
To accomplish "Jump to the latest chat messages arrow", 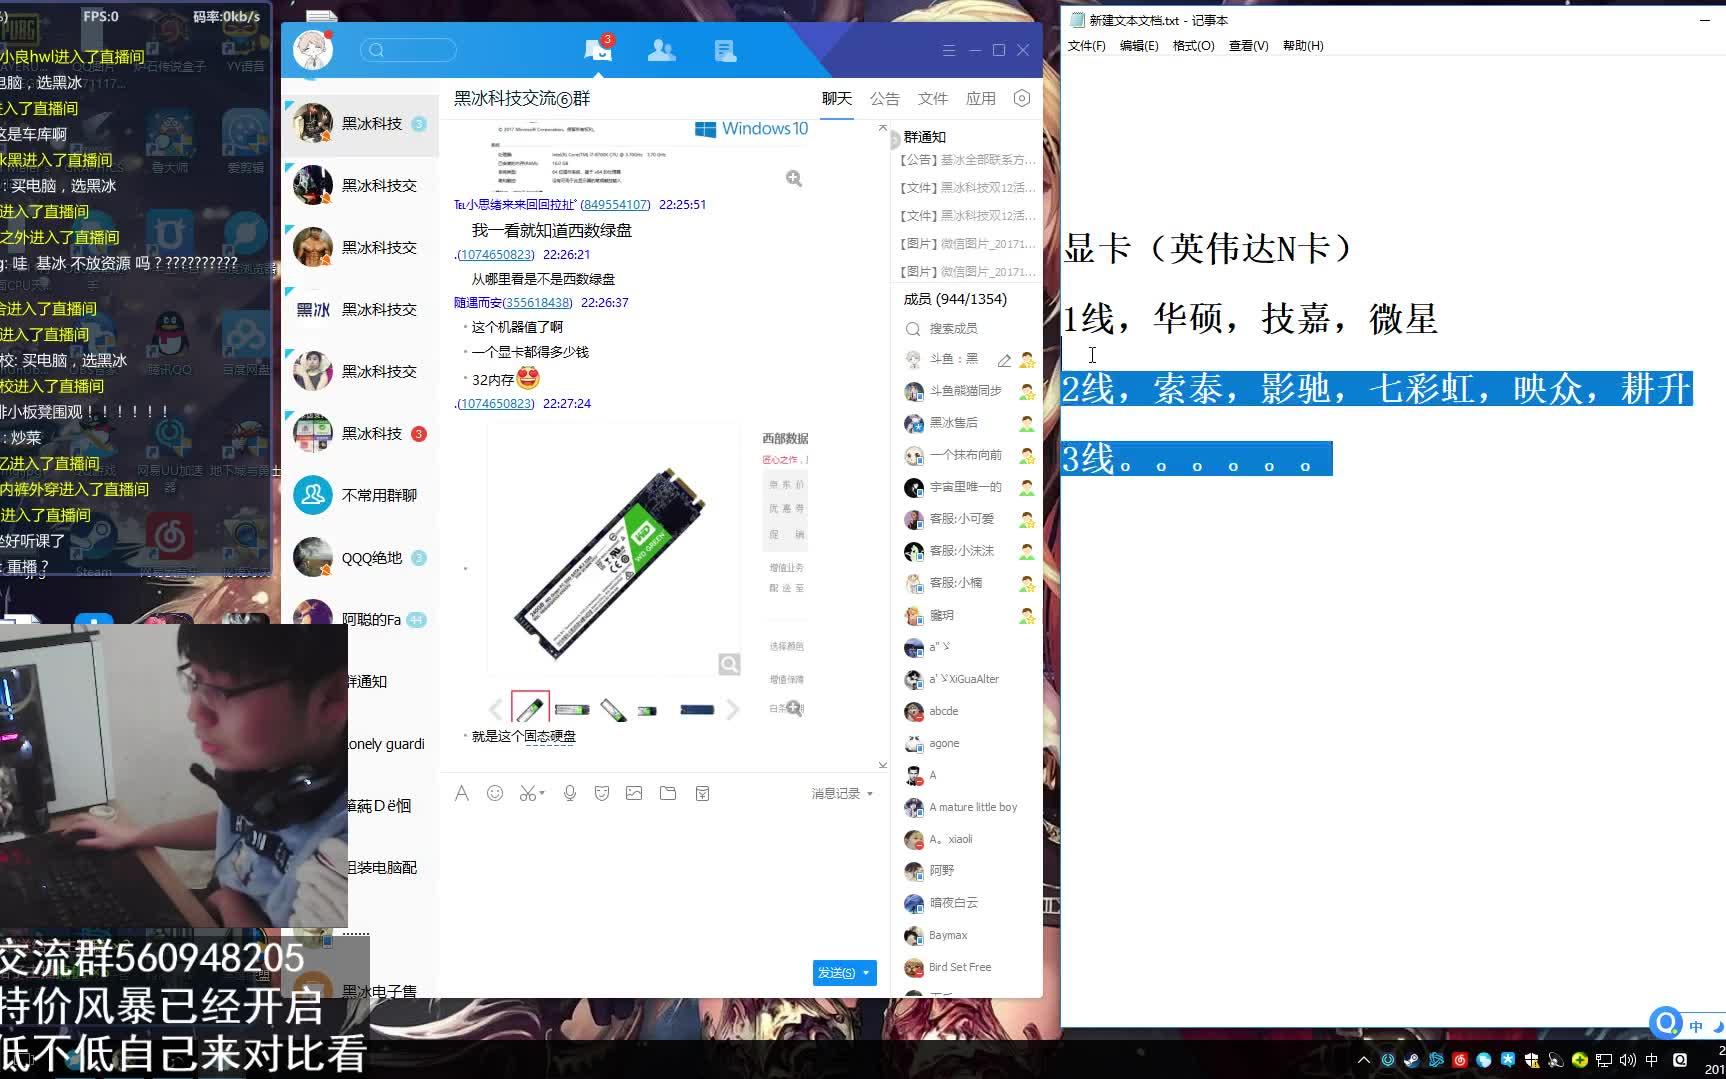I will tap(882, 765).
